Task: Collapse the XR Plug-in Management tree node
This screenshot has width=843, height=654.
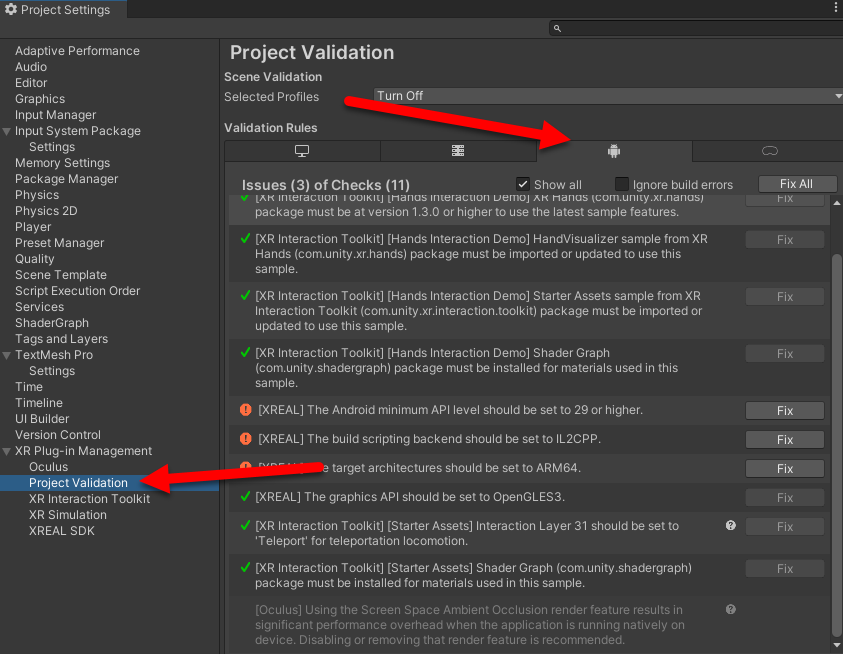Action: [7, 451]
